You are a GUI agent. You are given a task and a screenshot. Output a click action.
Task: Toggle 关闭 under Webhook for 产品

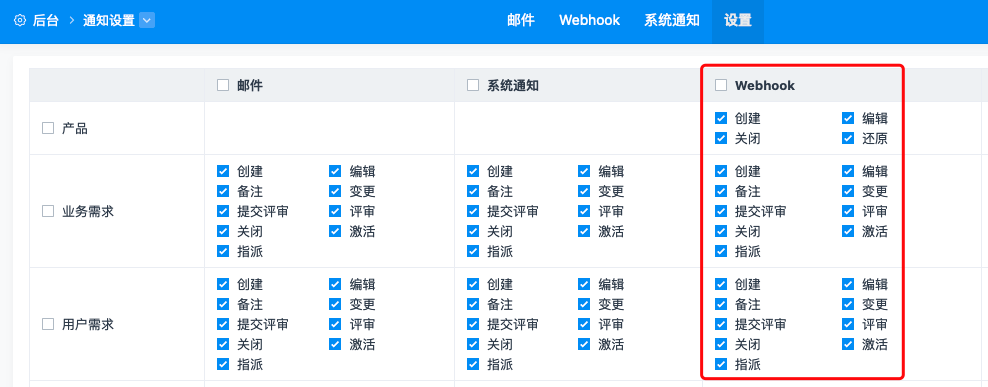click(721, 138)
